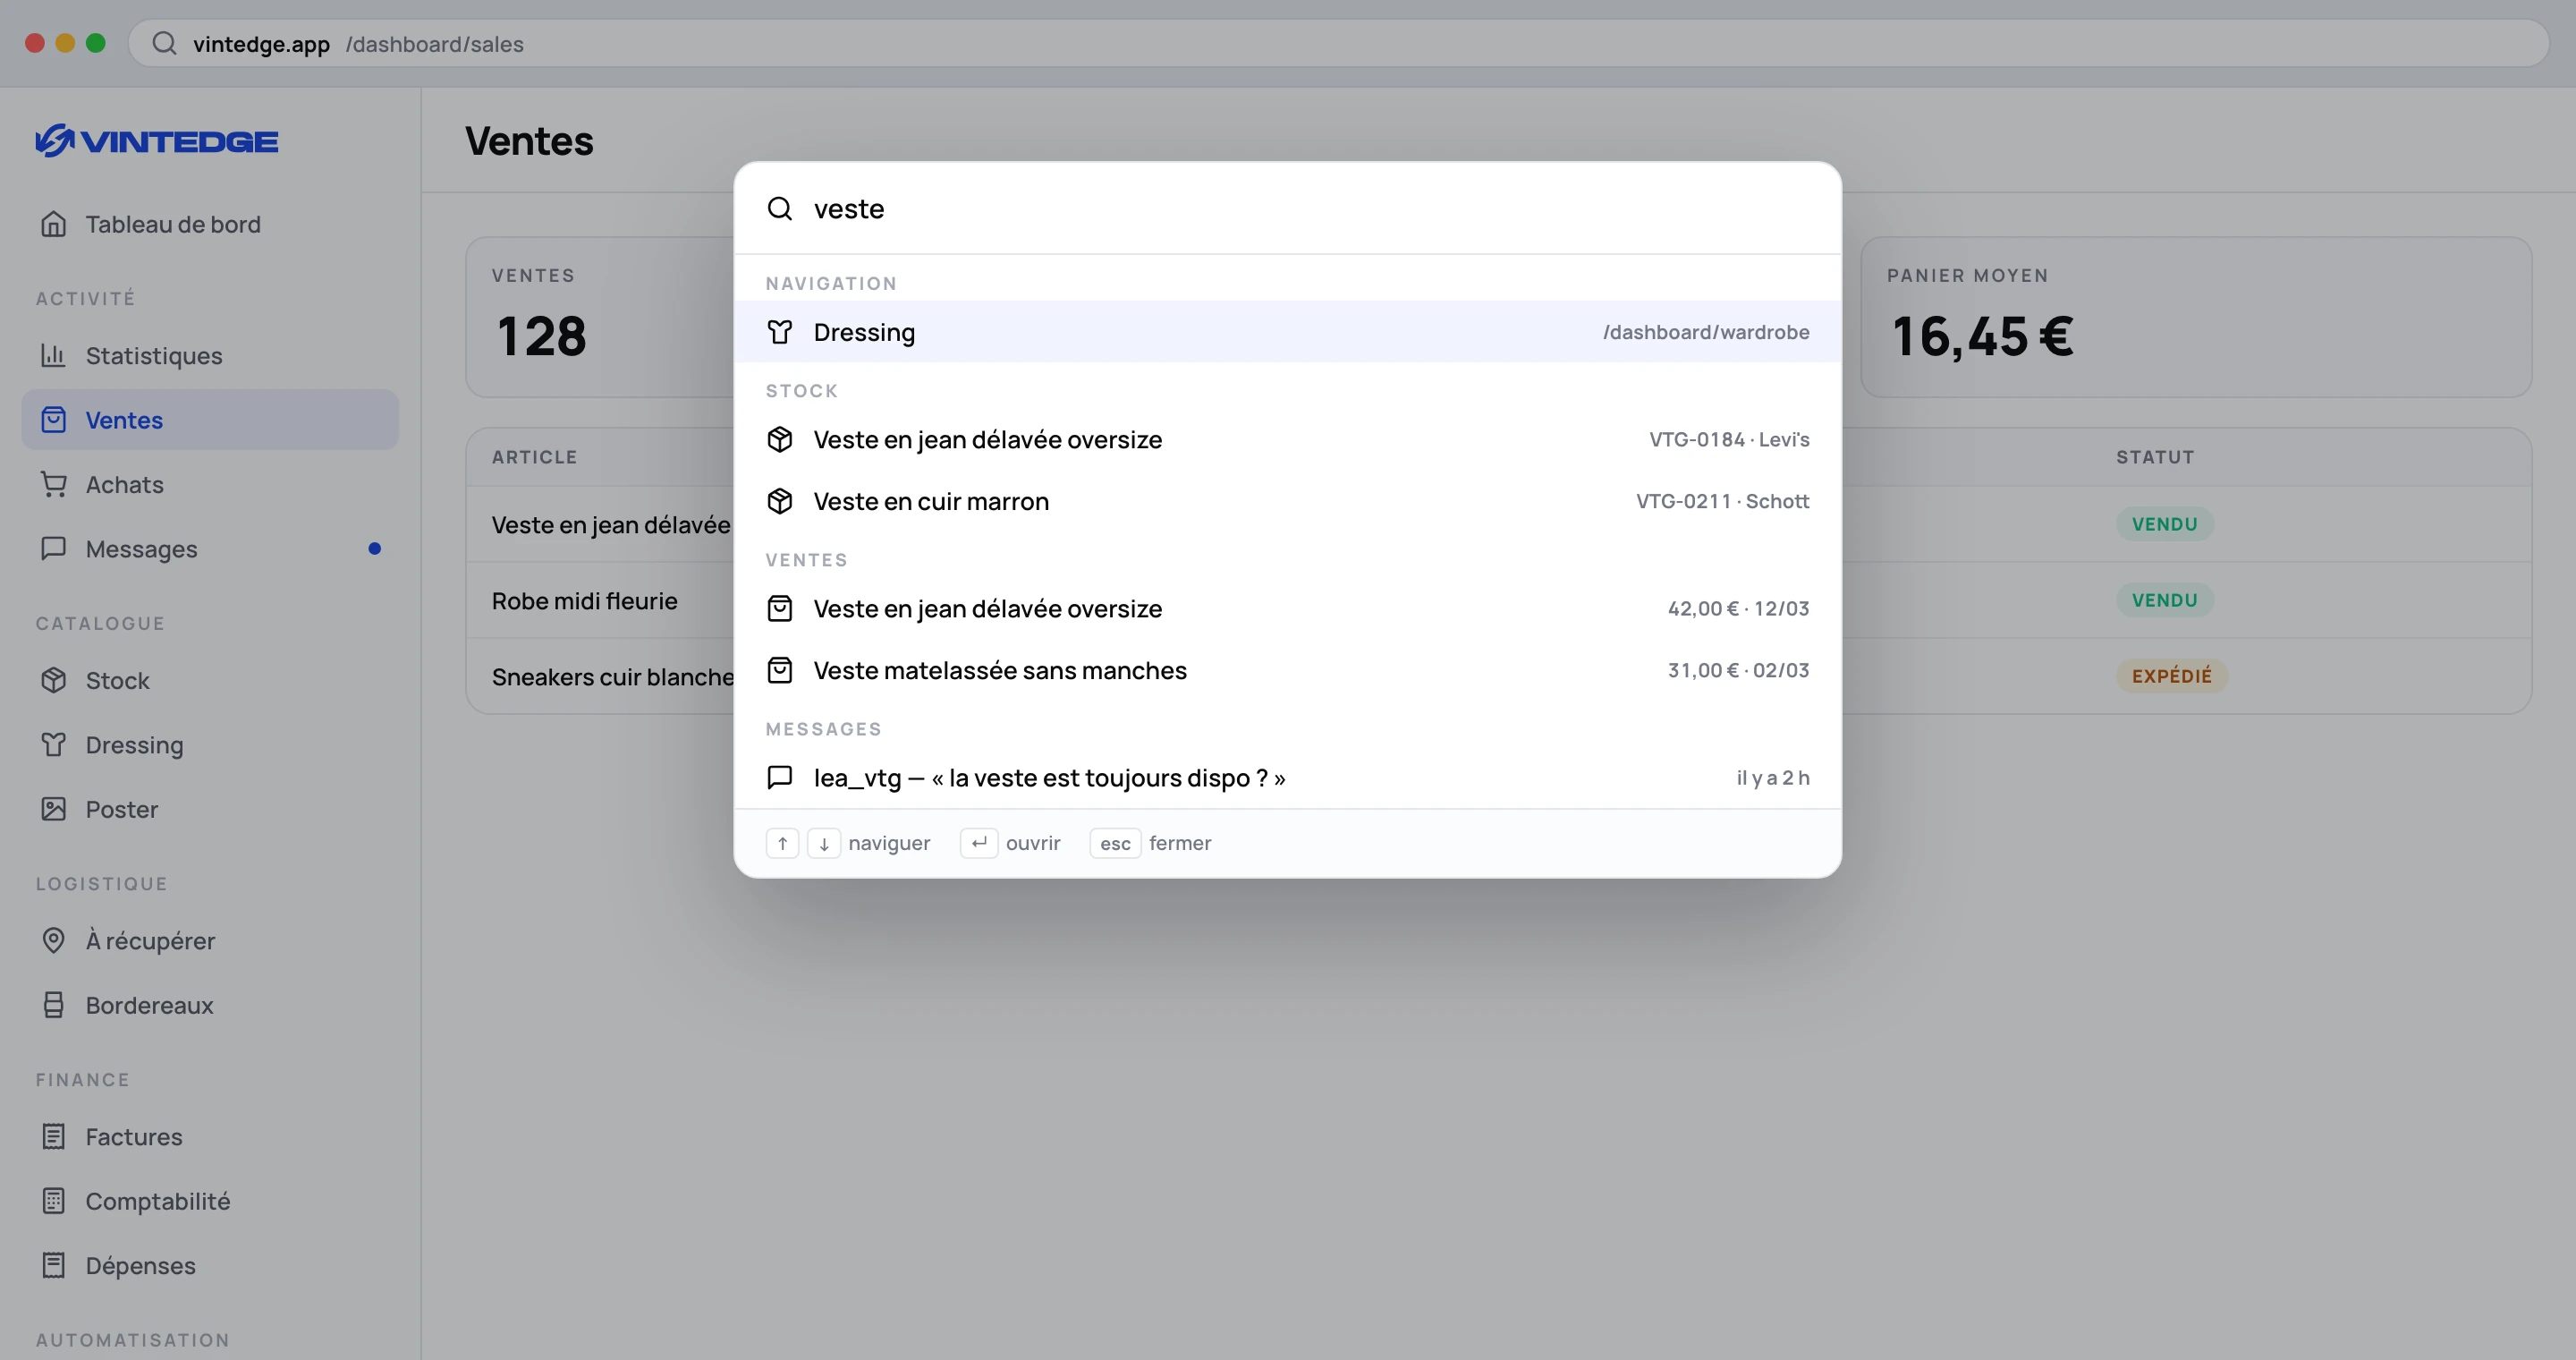Viewport: 2576px width, 1360px height.
Task: Click the Messages speech bubble icon in sidebar
Action: (54, 548)
